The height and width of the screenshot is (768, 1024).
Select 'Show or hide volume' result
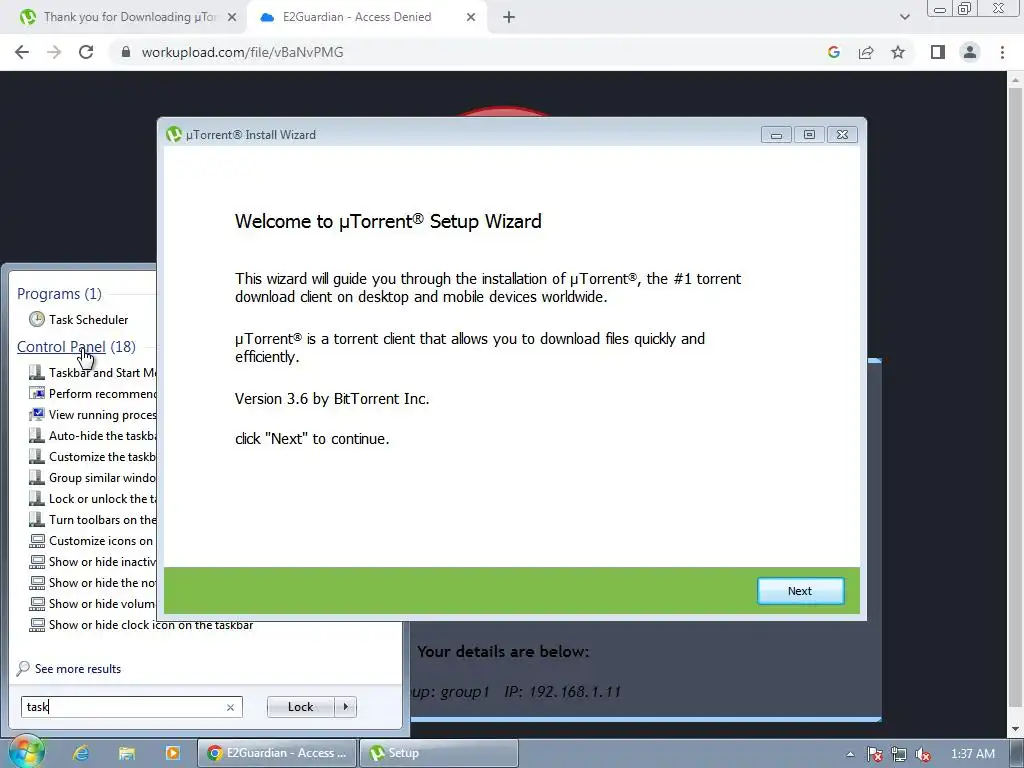[92, 603]
